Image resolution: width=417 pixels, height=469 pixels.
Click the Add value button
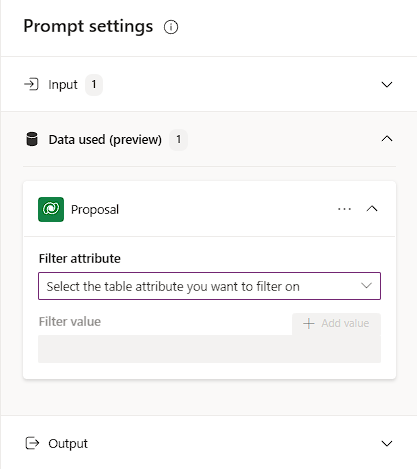[x=336, y=323]
